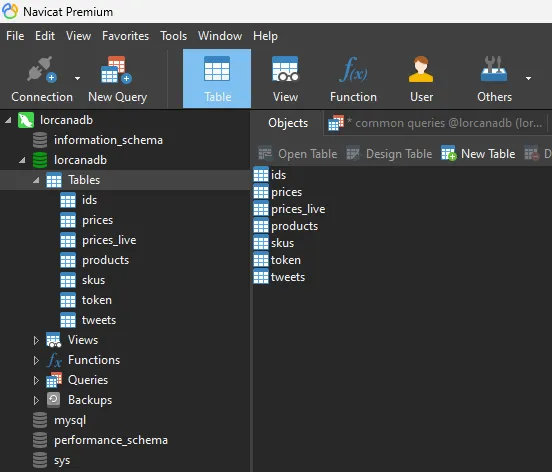Click the Navicat Premium logo icon
The image size is (552, 472).
click(x=10, y=12)
